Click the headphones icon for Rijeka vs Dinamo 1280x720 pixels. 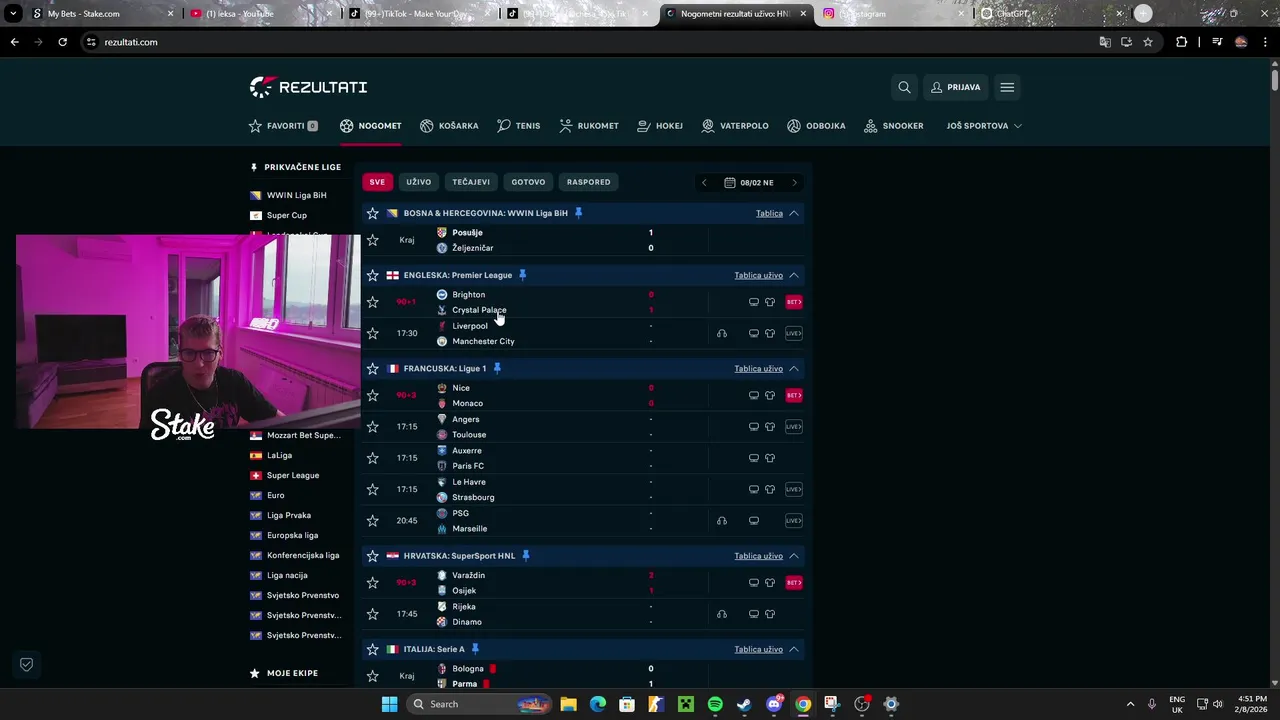pyautogui.click(x=722, y=614)
